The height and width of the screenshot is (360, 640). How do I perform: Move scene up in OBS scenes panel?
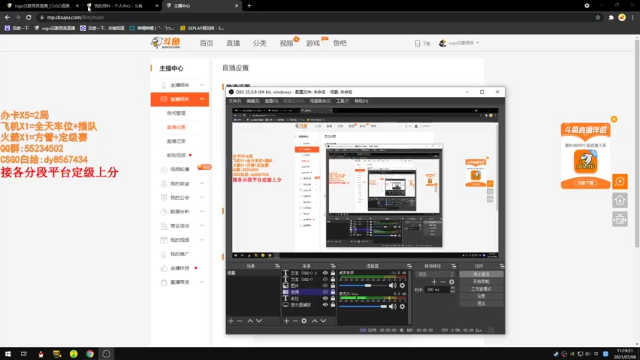point(250,321)
